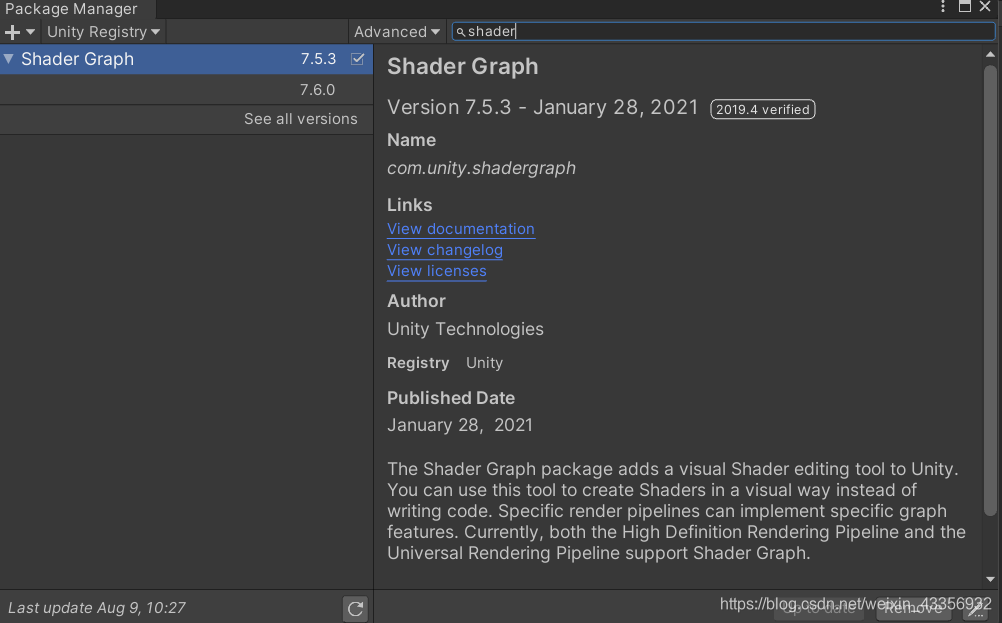Open the Unity Registry dropdown
Image resolution: width=1002 pixels, height=623 pixels.
[104, 32]
